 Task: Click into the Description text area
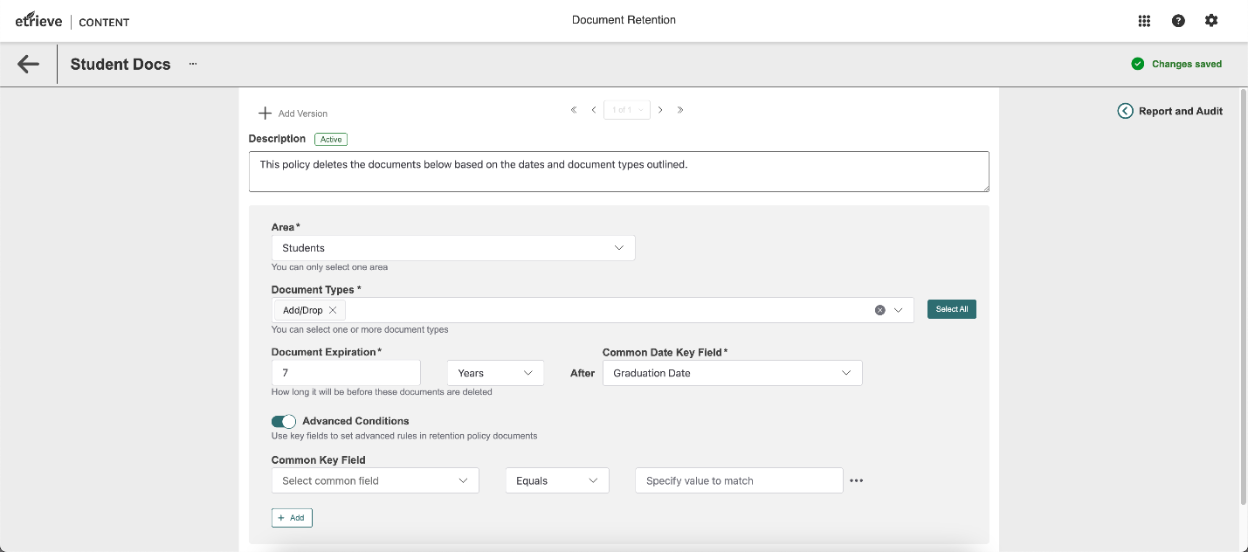coord(619,171)
